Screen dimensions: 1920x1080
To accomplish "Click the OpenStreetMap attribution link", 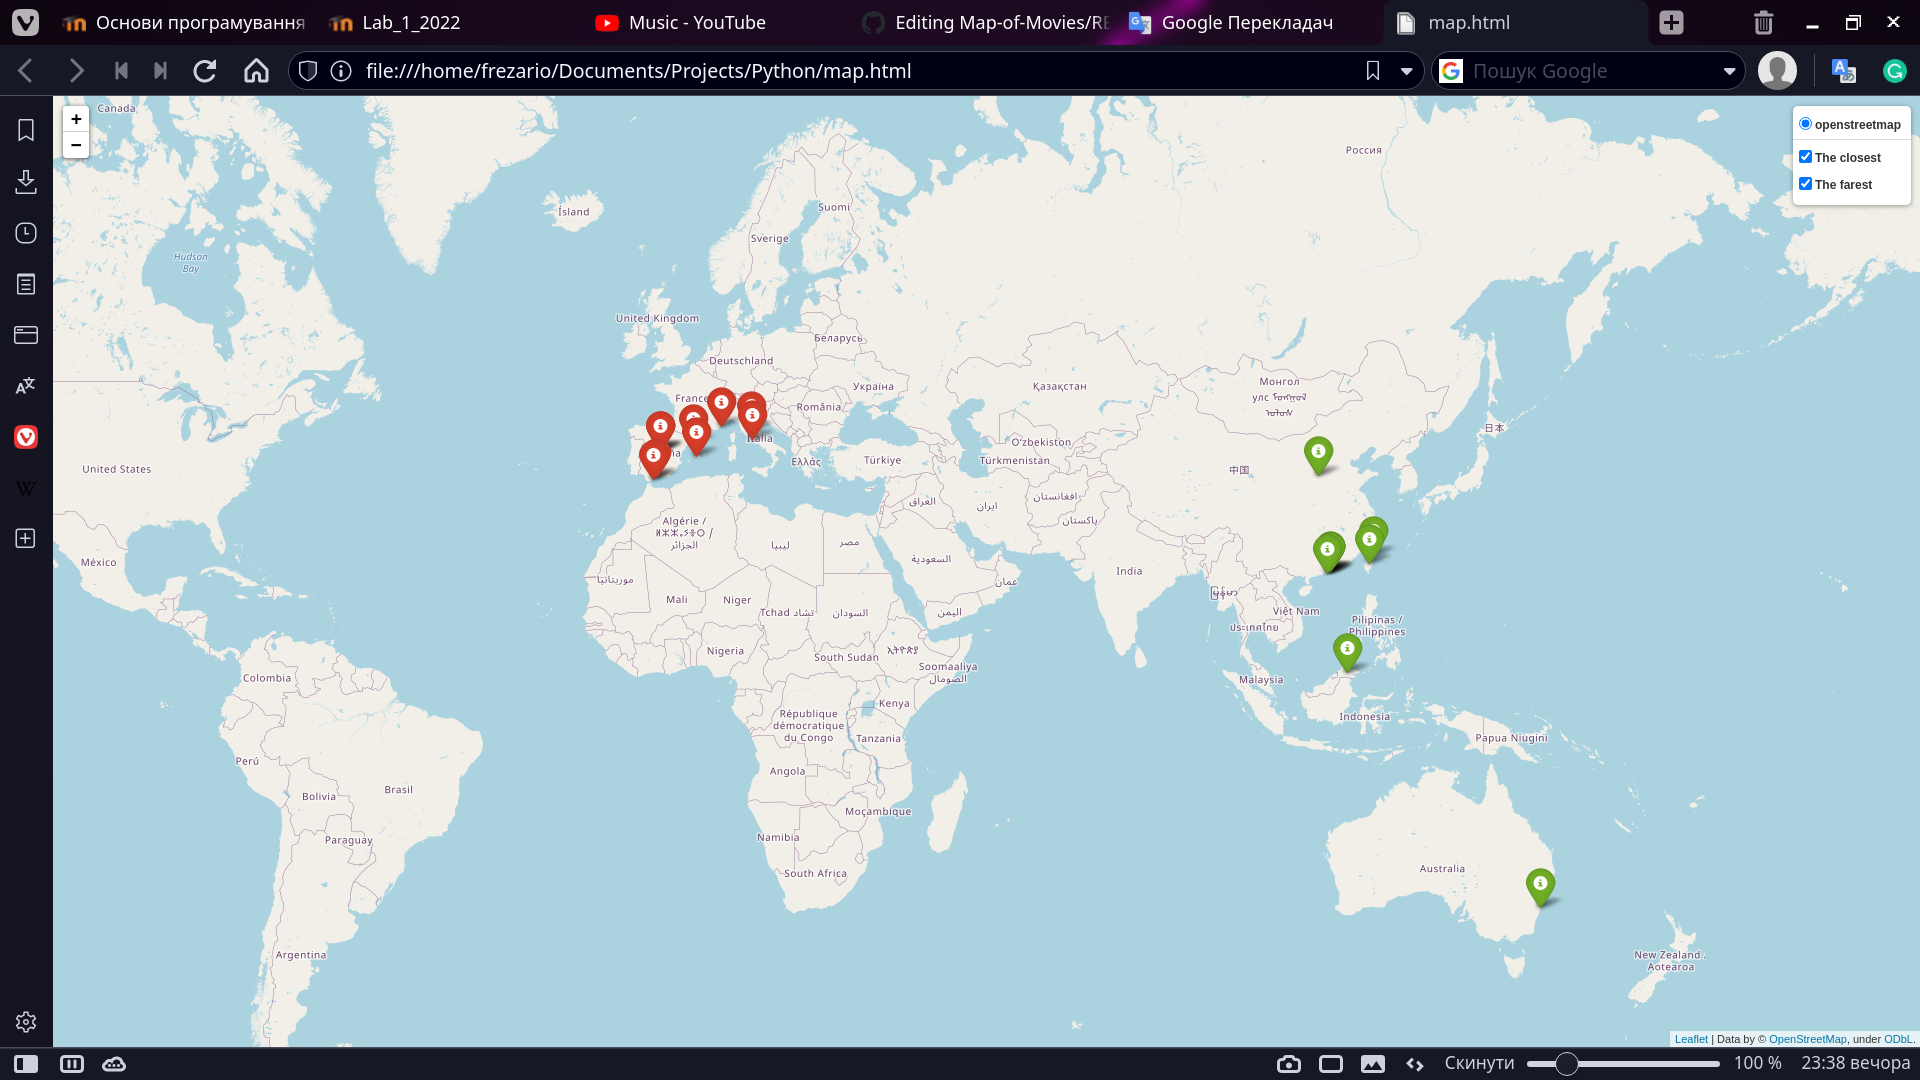I will click(x=1807, y=1039).
